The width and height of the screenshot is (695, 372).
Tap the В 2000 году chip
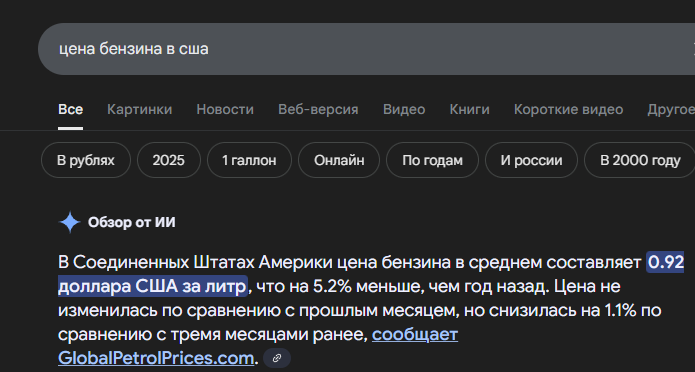(640, 160)
